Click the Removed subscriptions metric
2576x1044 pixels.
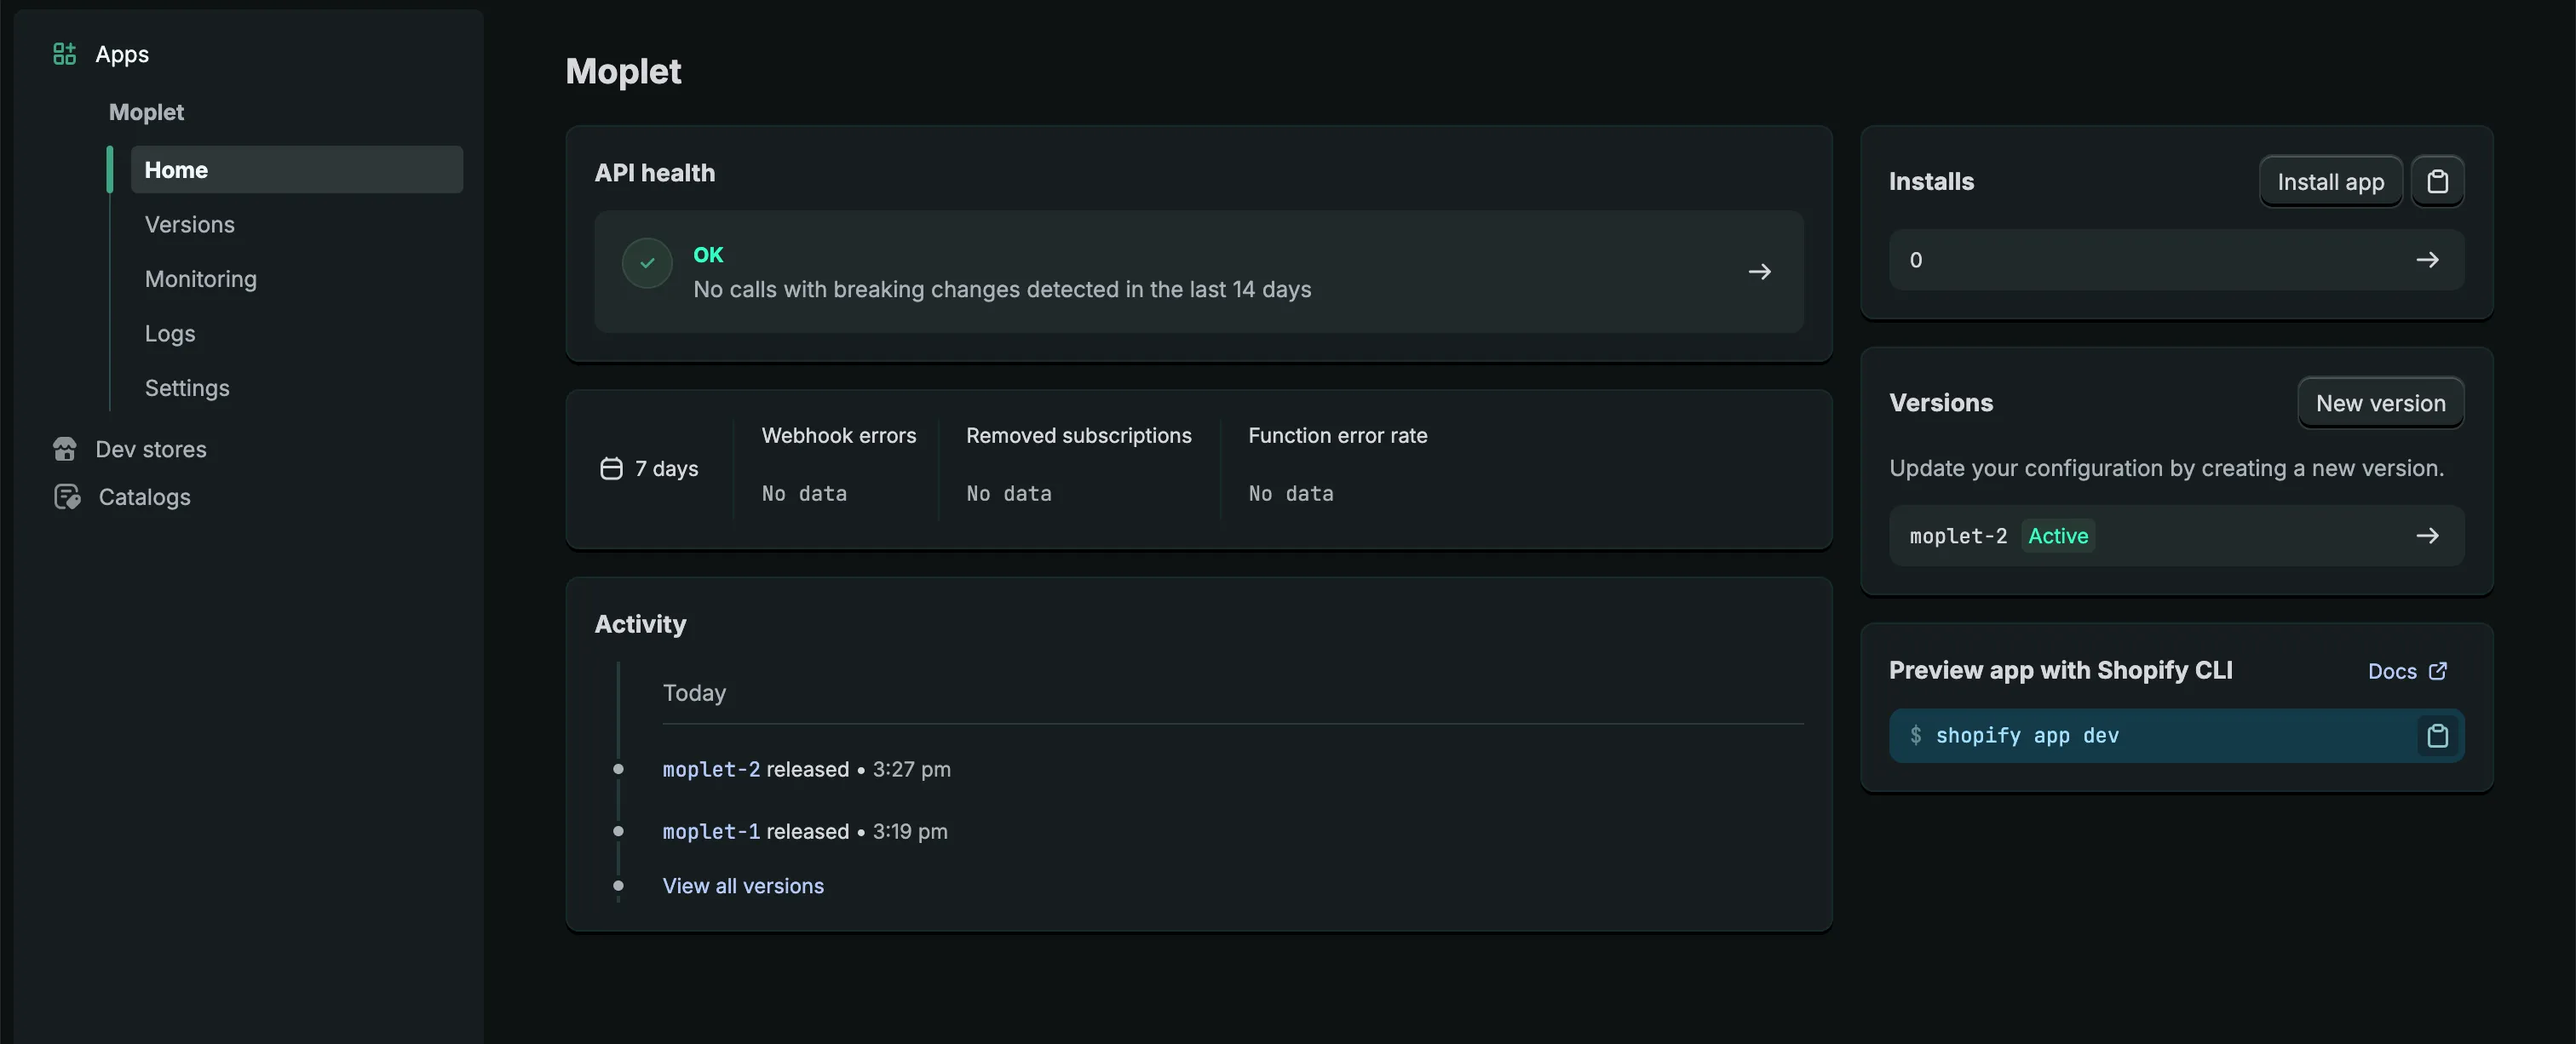tap(1078, 436)
